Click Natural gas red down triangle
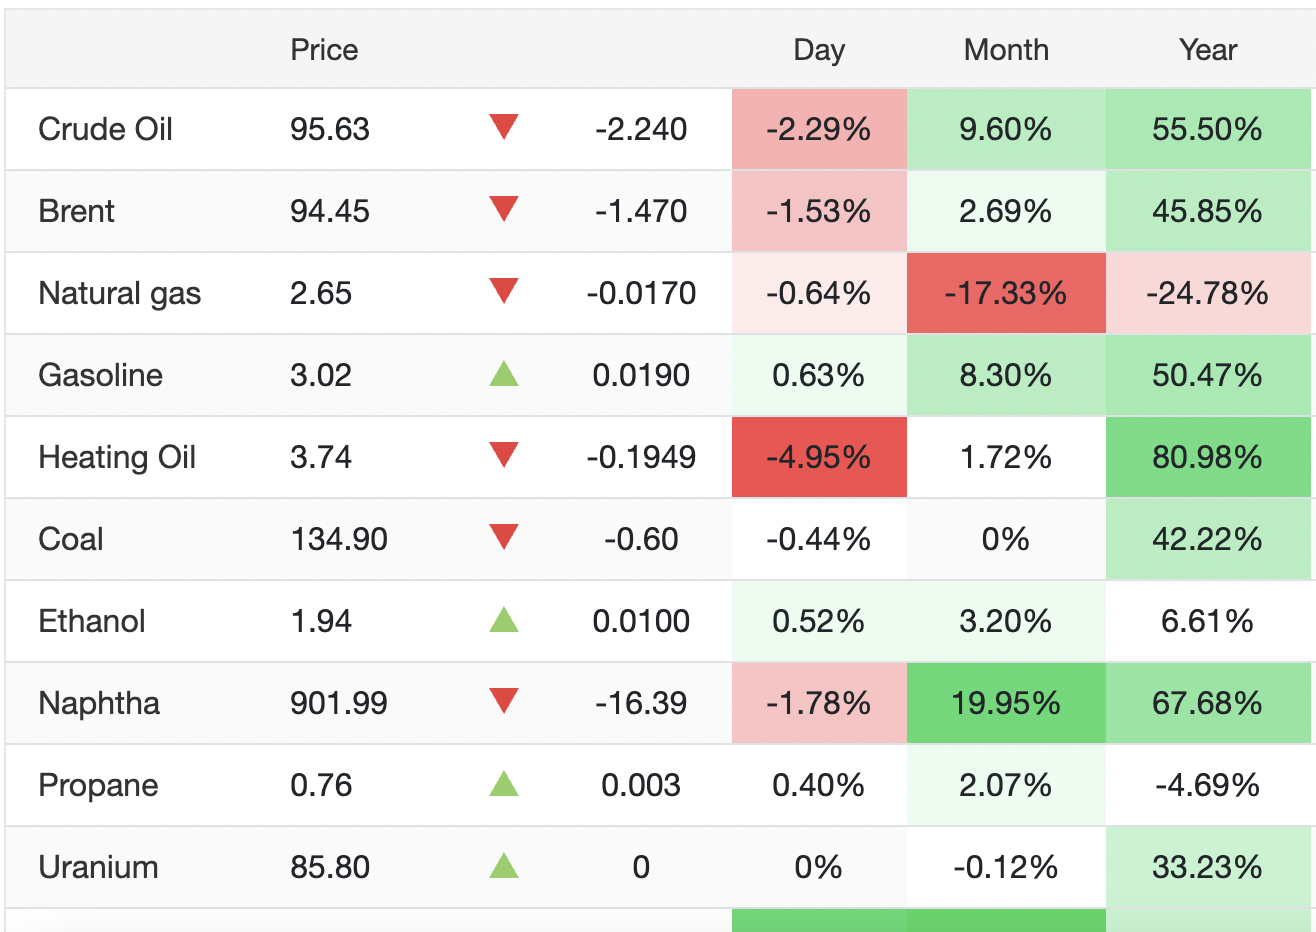This screenshot has width=1316, height=932. point(504,291)
